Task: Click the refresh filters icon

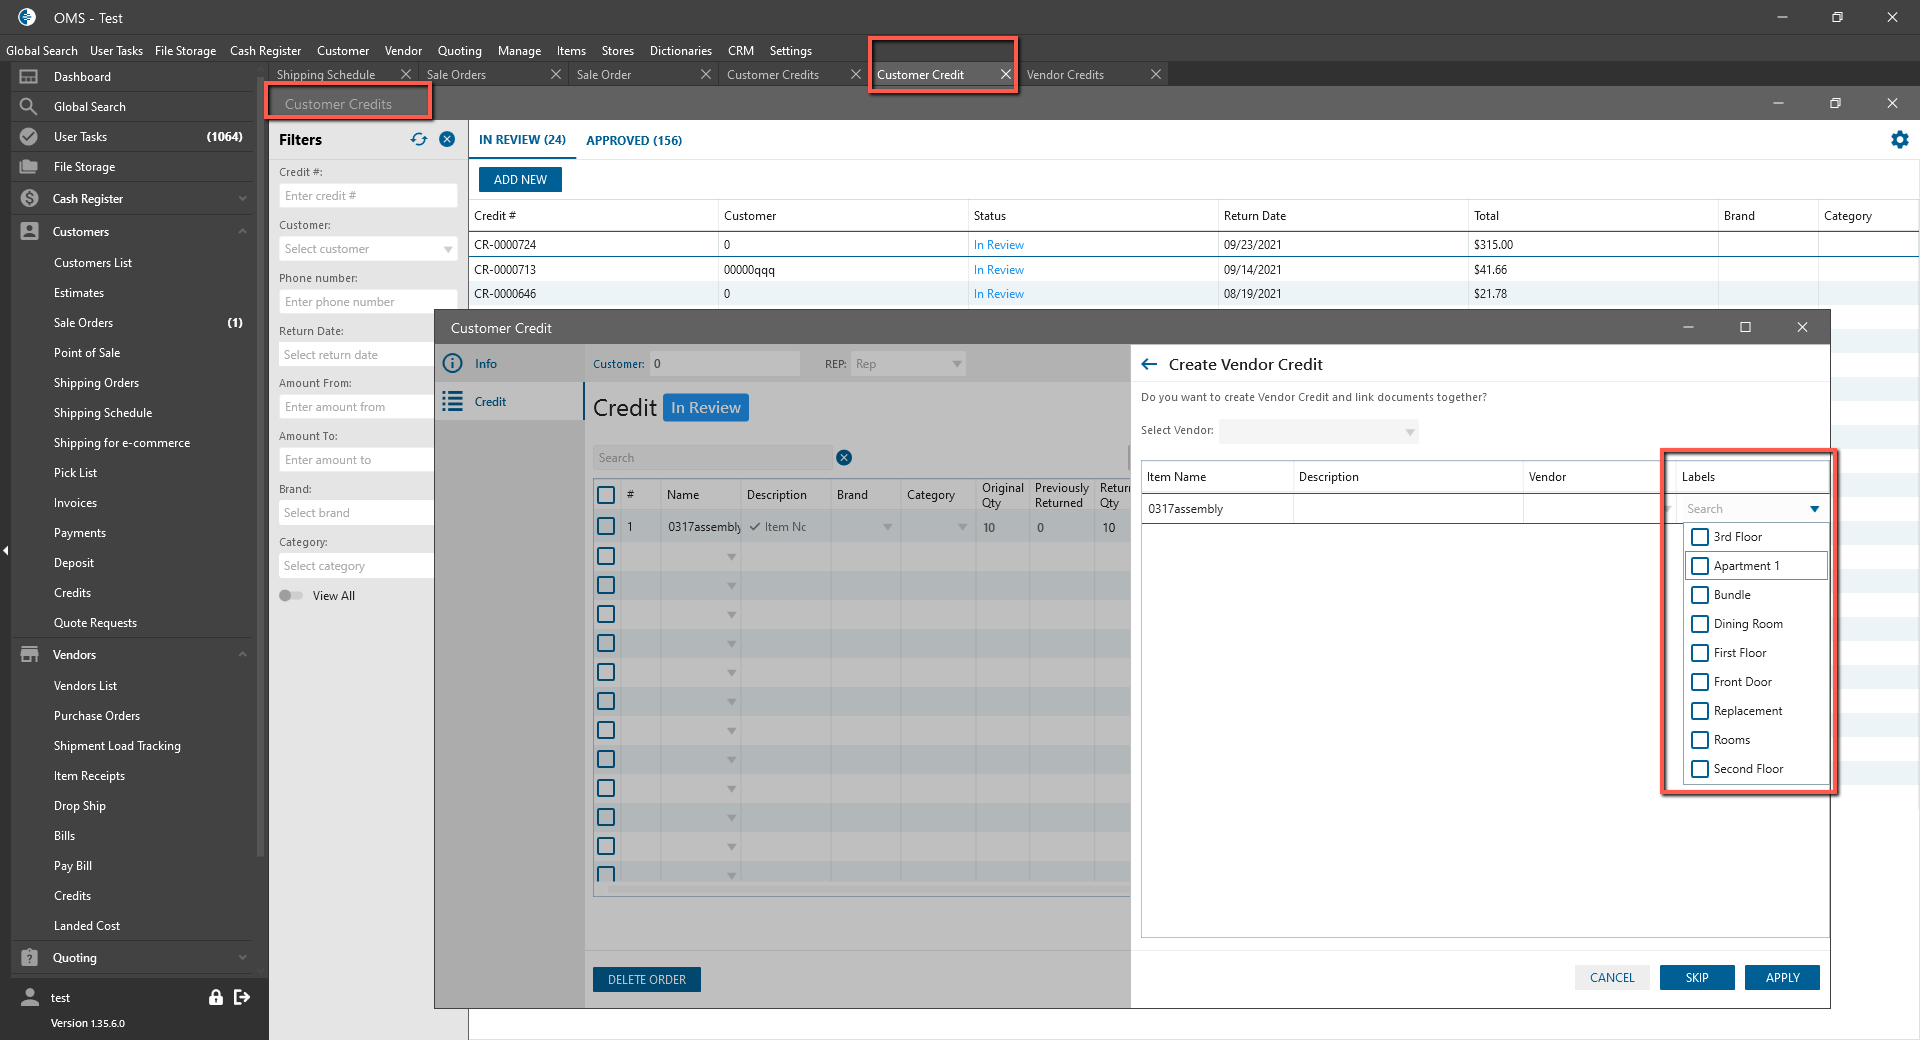Action: pos(419,140)
